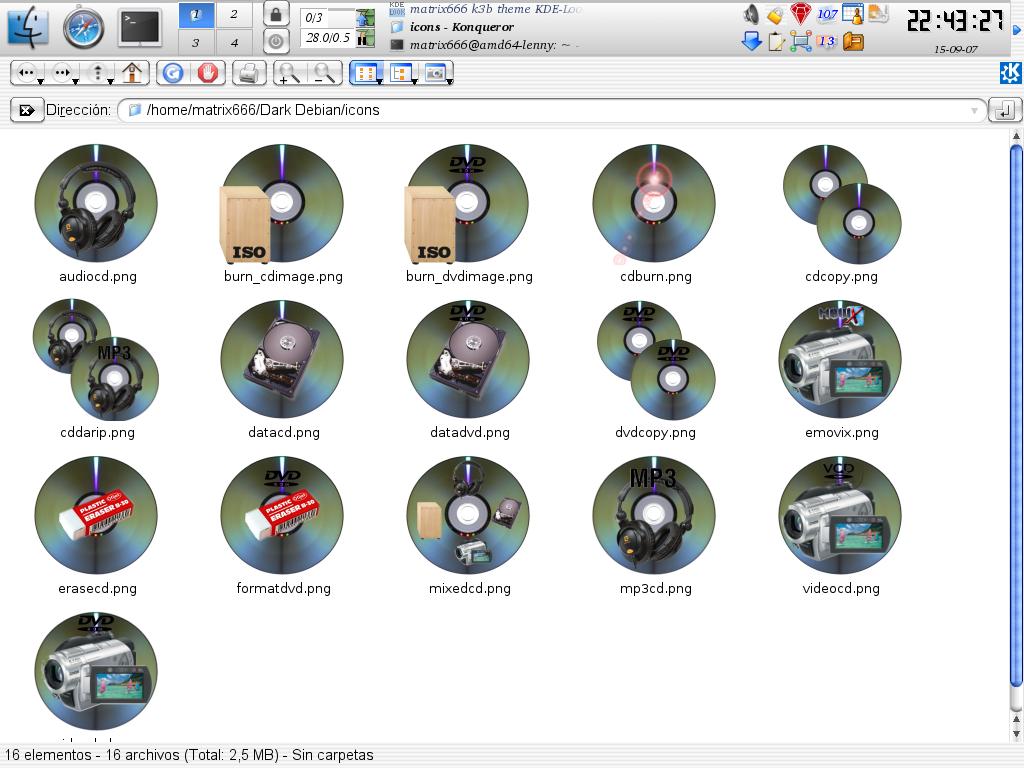This screenshot has width=1024, height=768.
Task: Open the back history dropdown arrow
Action: click(x=41, y=81)
